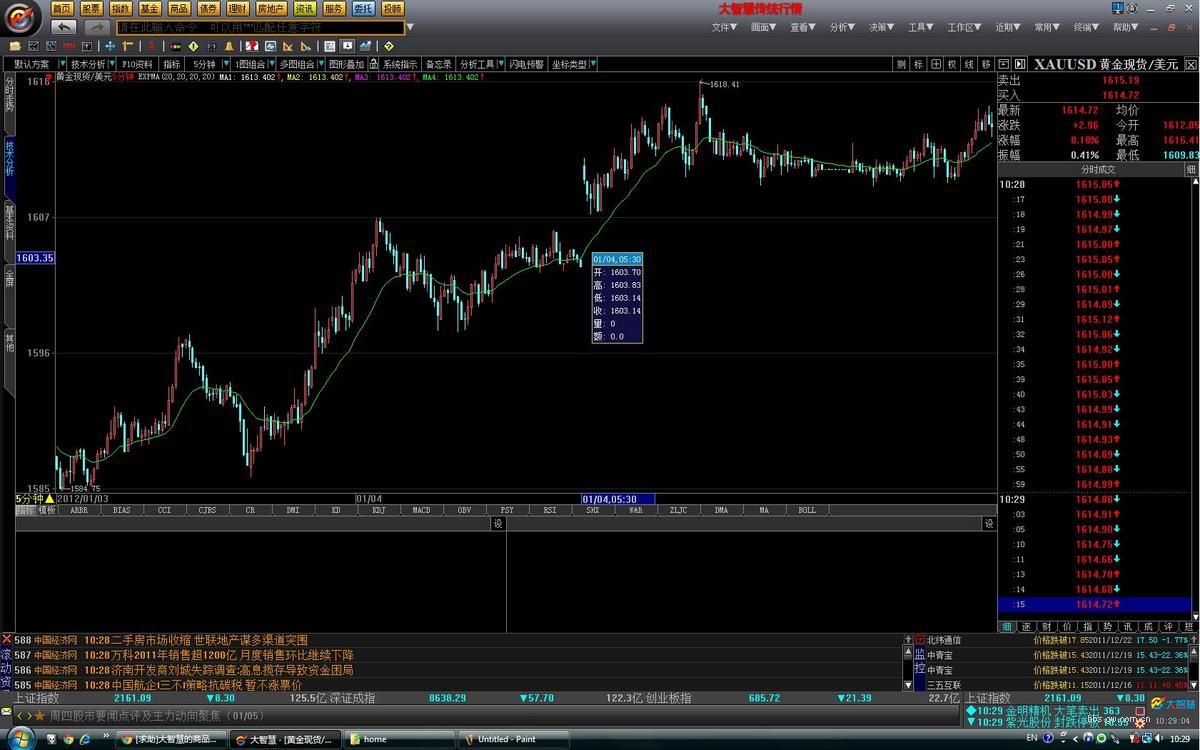Click the traffic light signal icon
The image size is (1200, 750).
coord(175,46)
